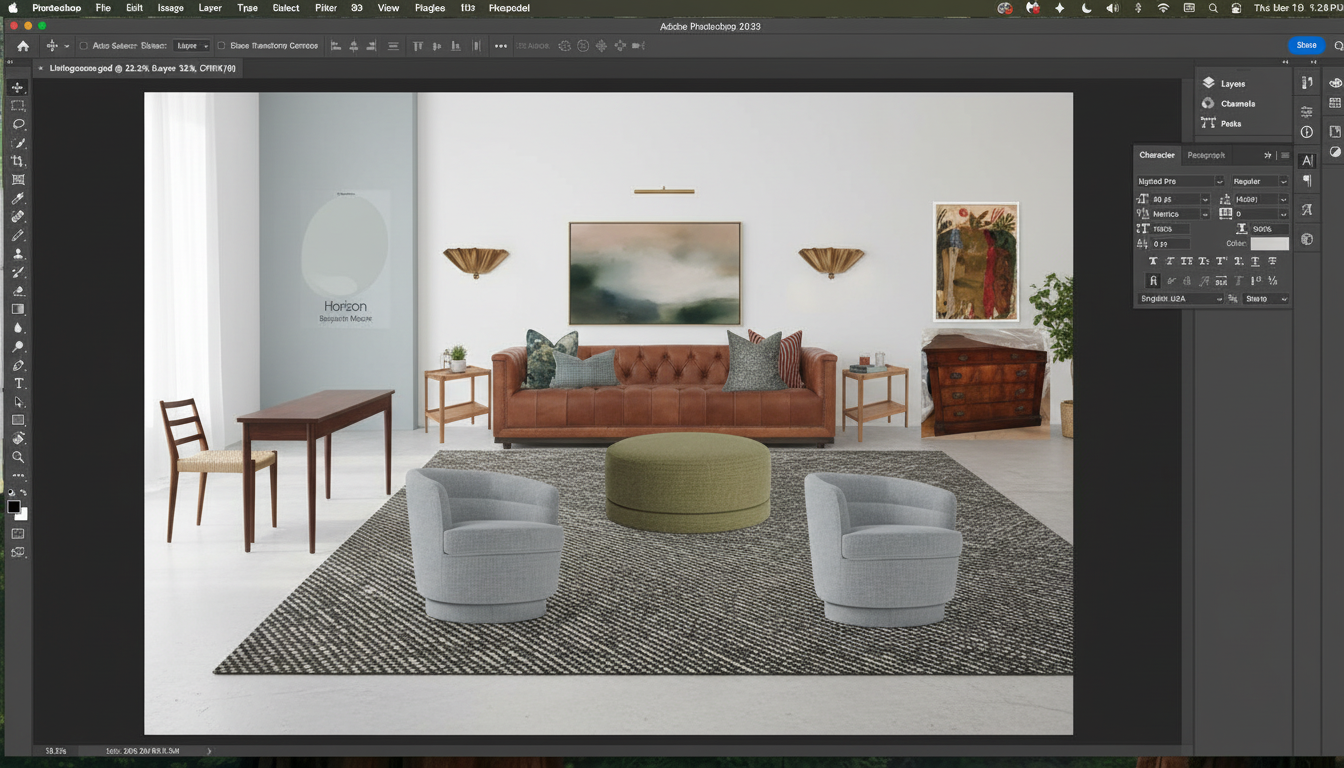Select the Horizontal Type tool

pyautogui.click(x=18, y=384)
